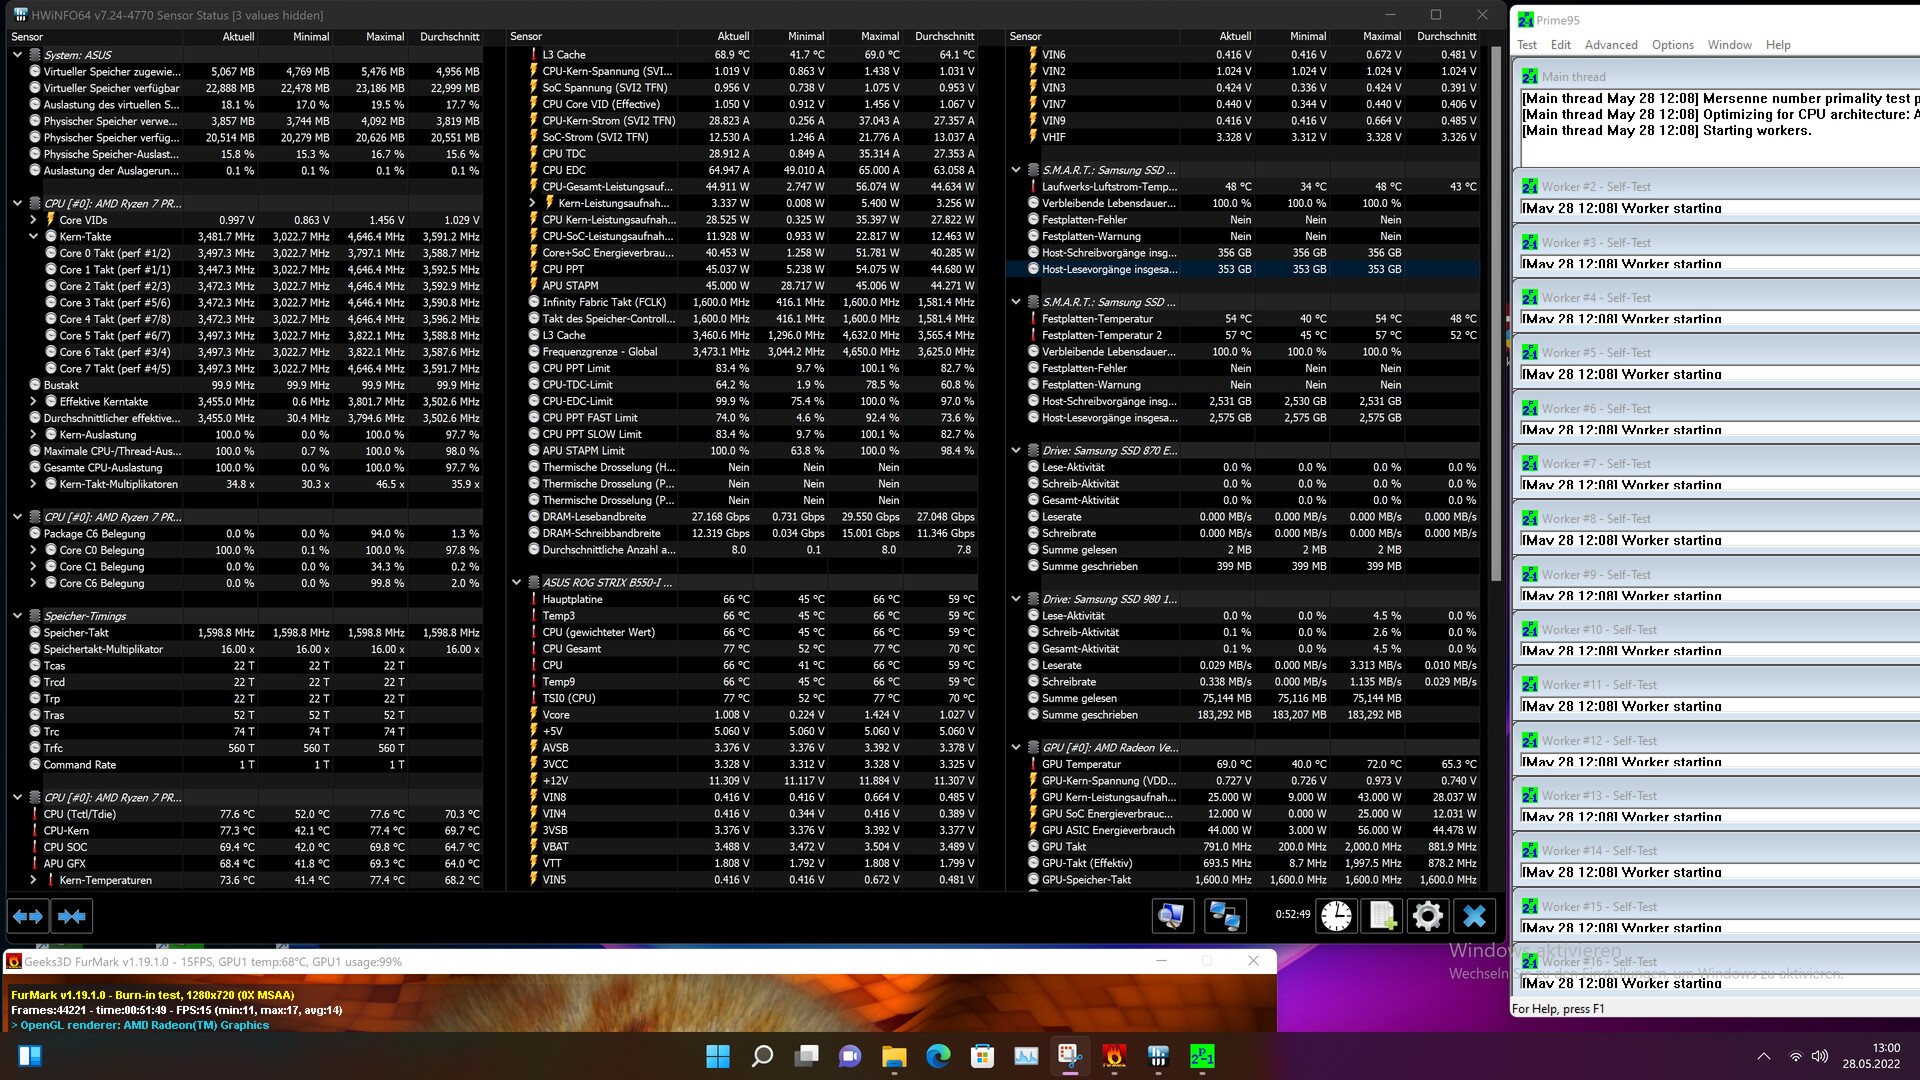The width and height of the screenshot is (1920, 1080).
Task: Select the Festplatten-Temperatur 2 row
Action: pos(1244,335)
